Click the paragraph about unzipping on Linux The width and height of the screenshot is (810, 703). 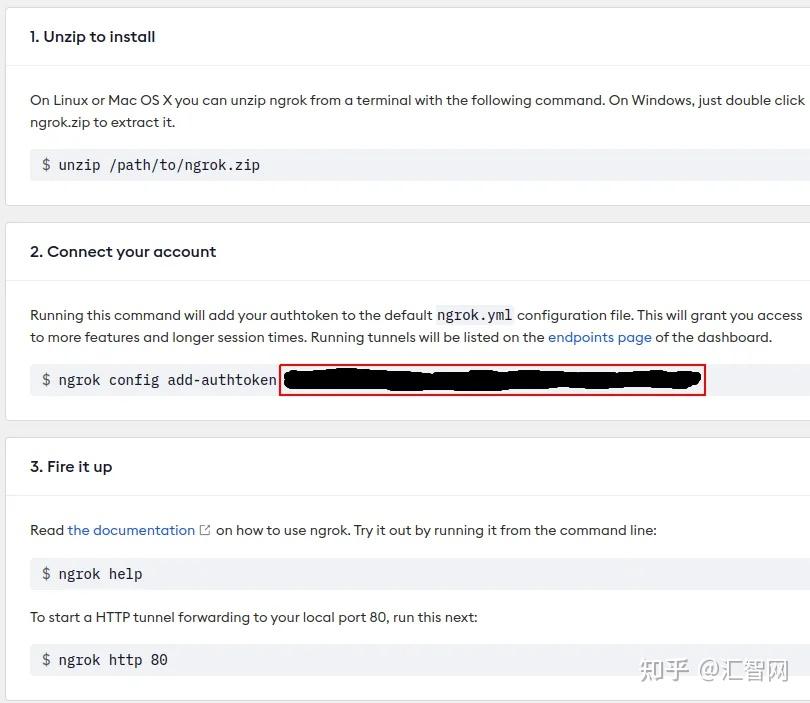[x=417, y=111]
